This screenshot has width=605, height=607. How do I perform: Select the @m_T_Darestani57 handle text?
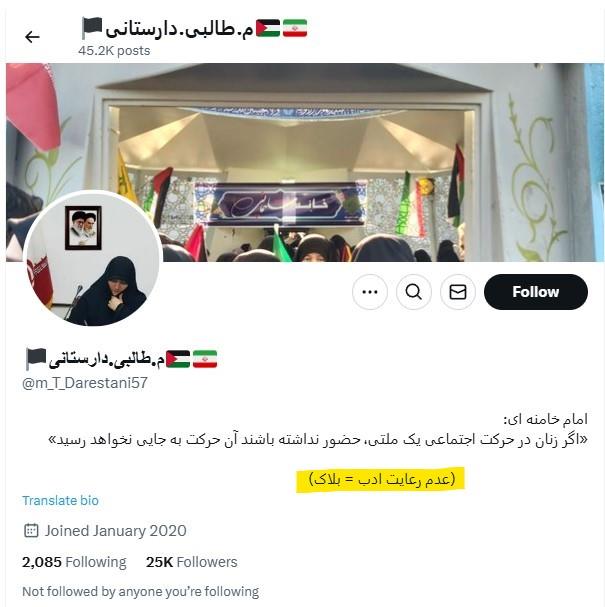[85, 383]
